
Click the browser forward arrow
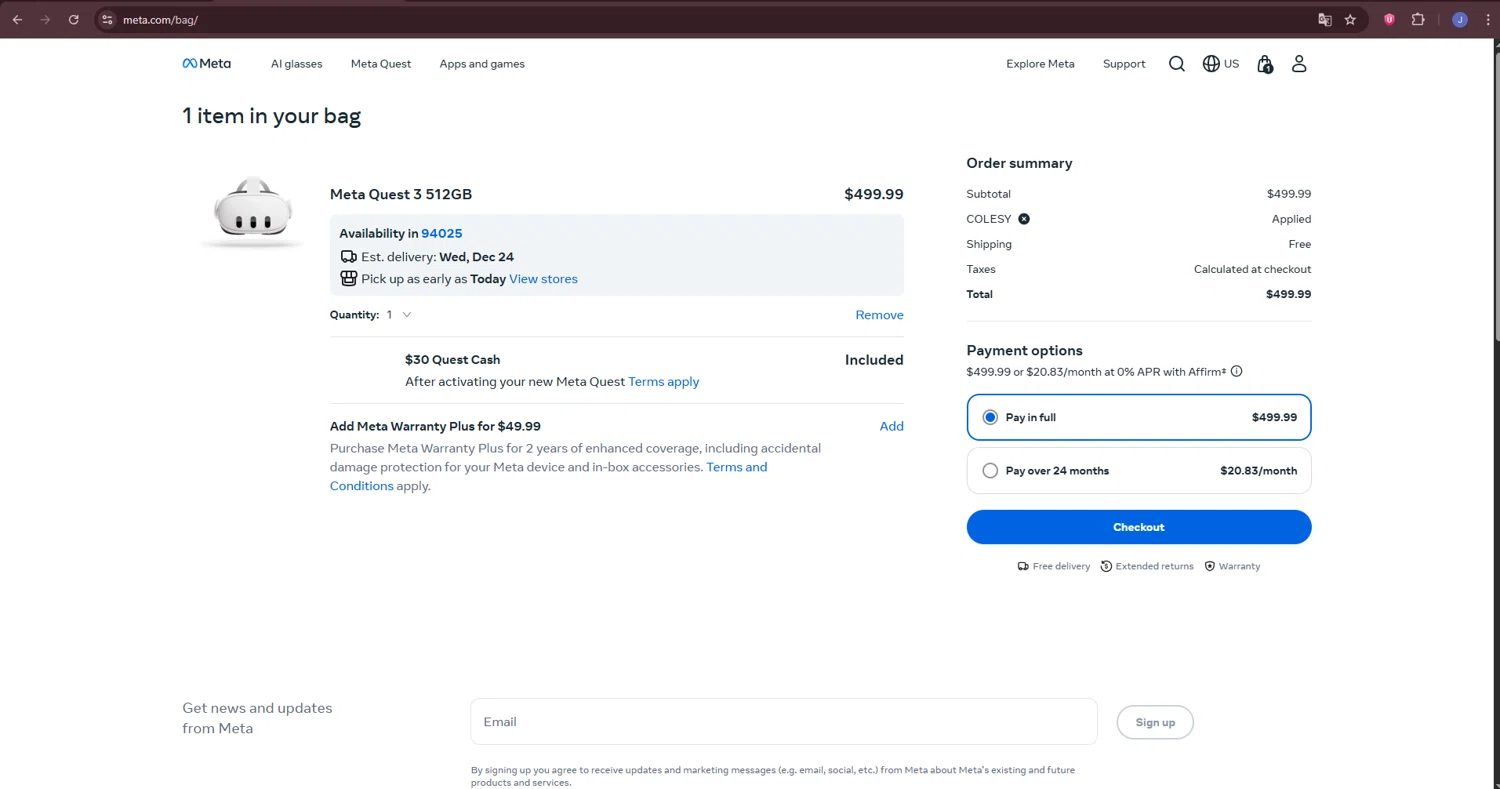[x=45, y=19]
